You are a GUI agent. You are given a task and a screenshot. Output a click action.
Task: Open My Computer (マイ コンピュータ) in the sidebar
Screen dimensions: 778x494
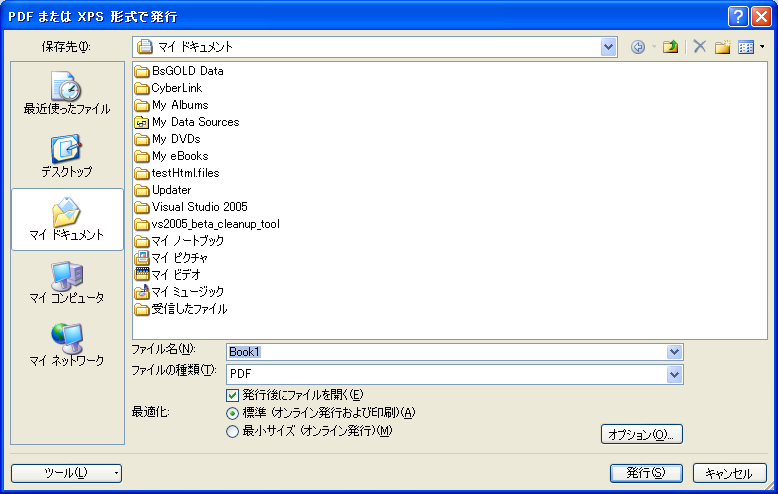(x=67, y=282)
